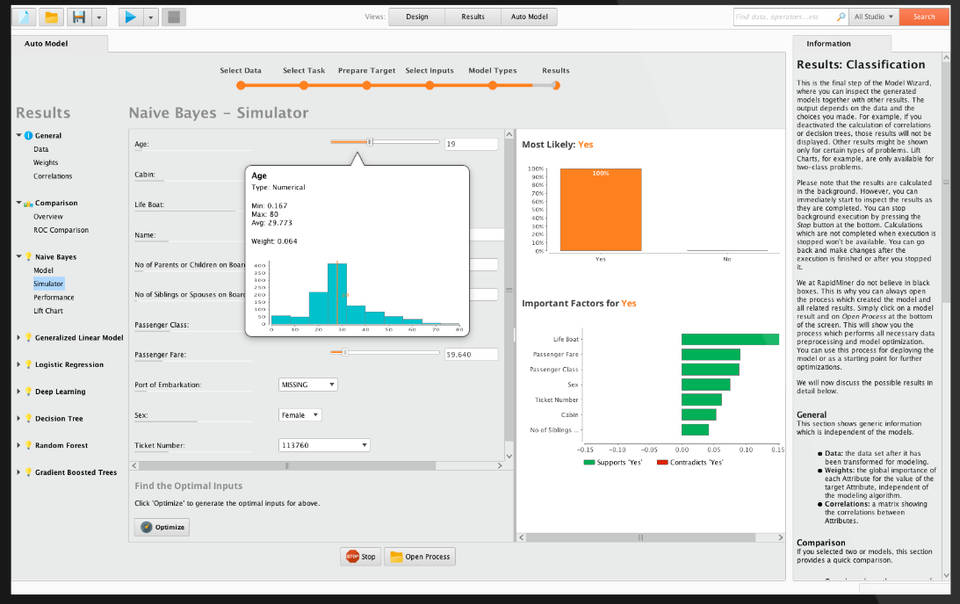
Task: Open the Port of Embarkation dropdown
Action: [x=308, y=385]
